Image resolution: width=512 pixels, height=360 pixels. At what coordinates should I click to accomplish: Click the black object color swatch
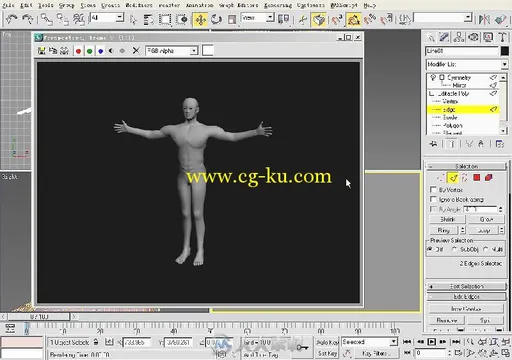[x=505, y=51]
